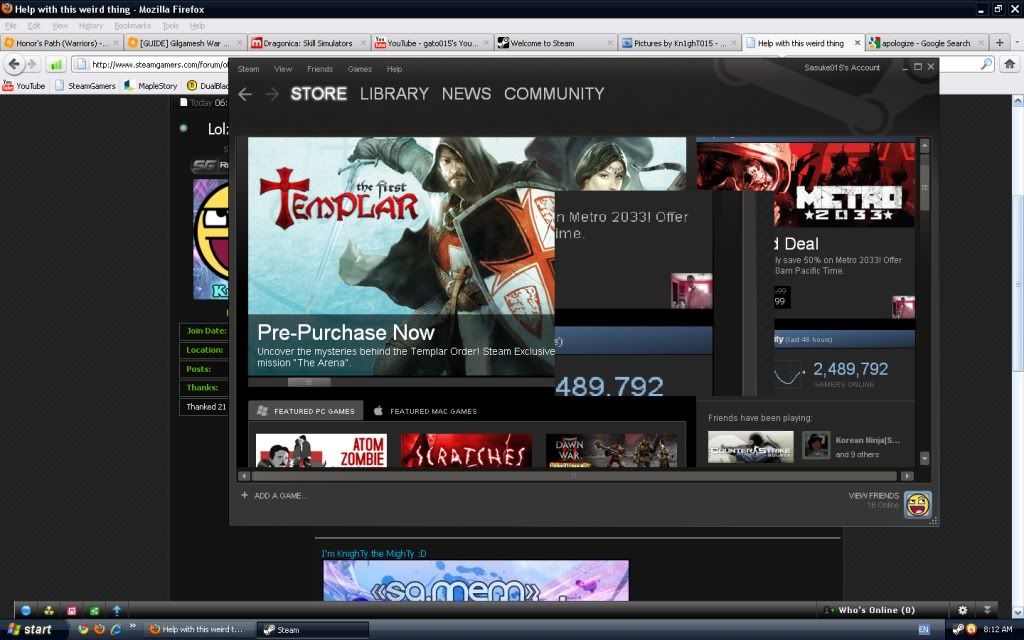Switch to GUIDE Gilgamesh War Firefox tab
The image size is (1024, 640).
pos(185,43)
